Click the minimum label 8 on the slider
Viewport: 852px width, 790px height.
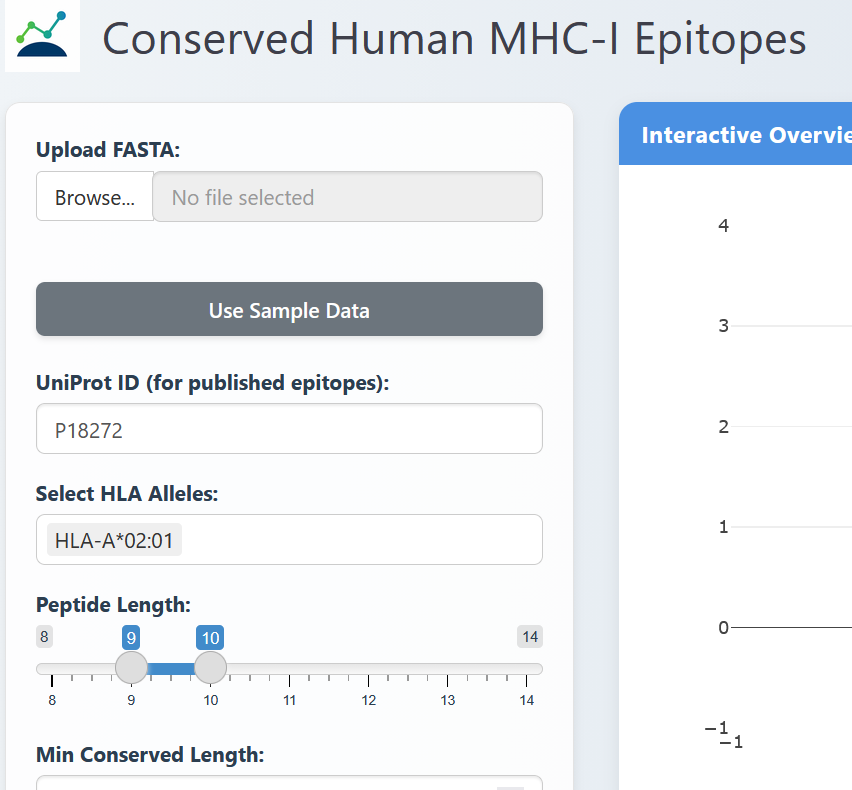(44, 637)
